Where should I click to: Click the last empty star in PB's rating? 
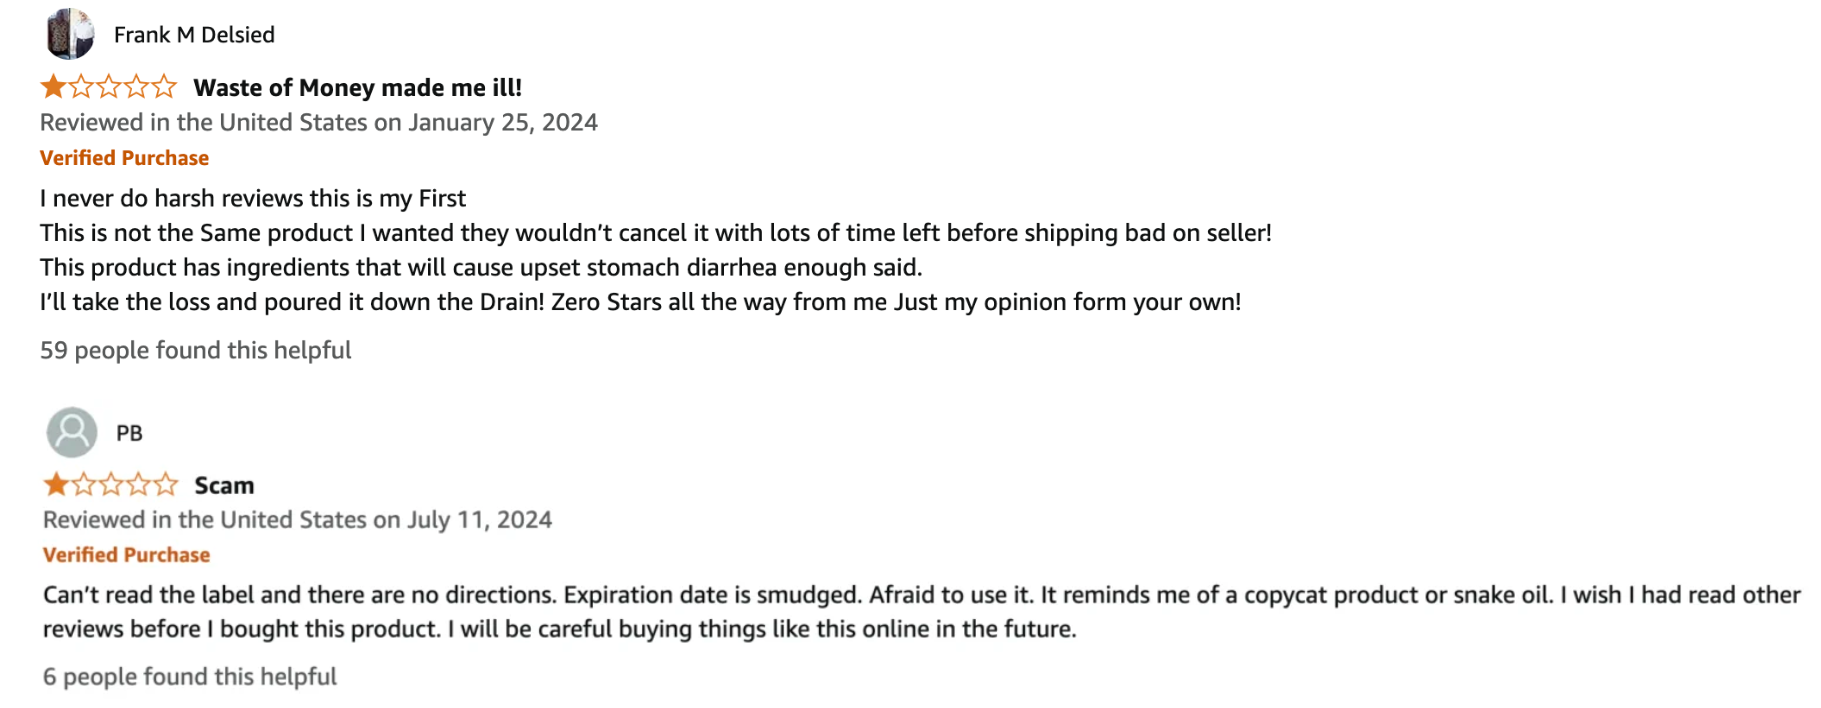coord(166,485)
